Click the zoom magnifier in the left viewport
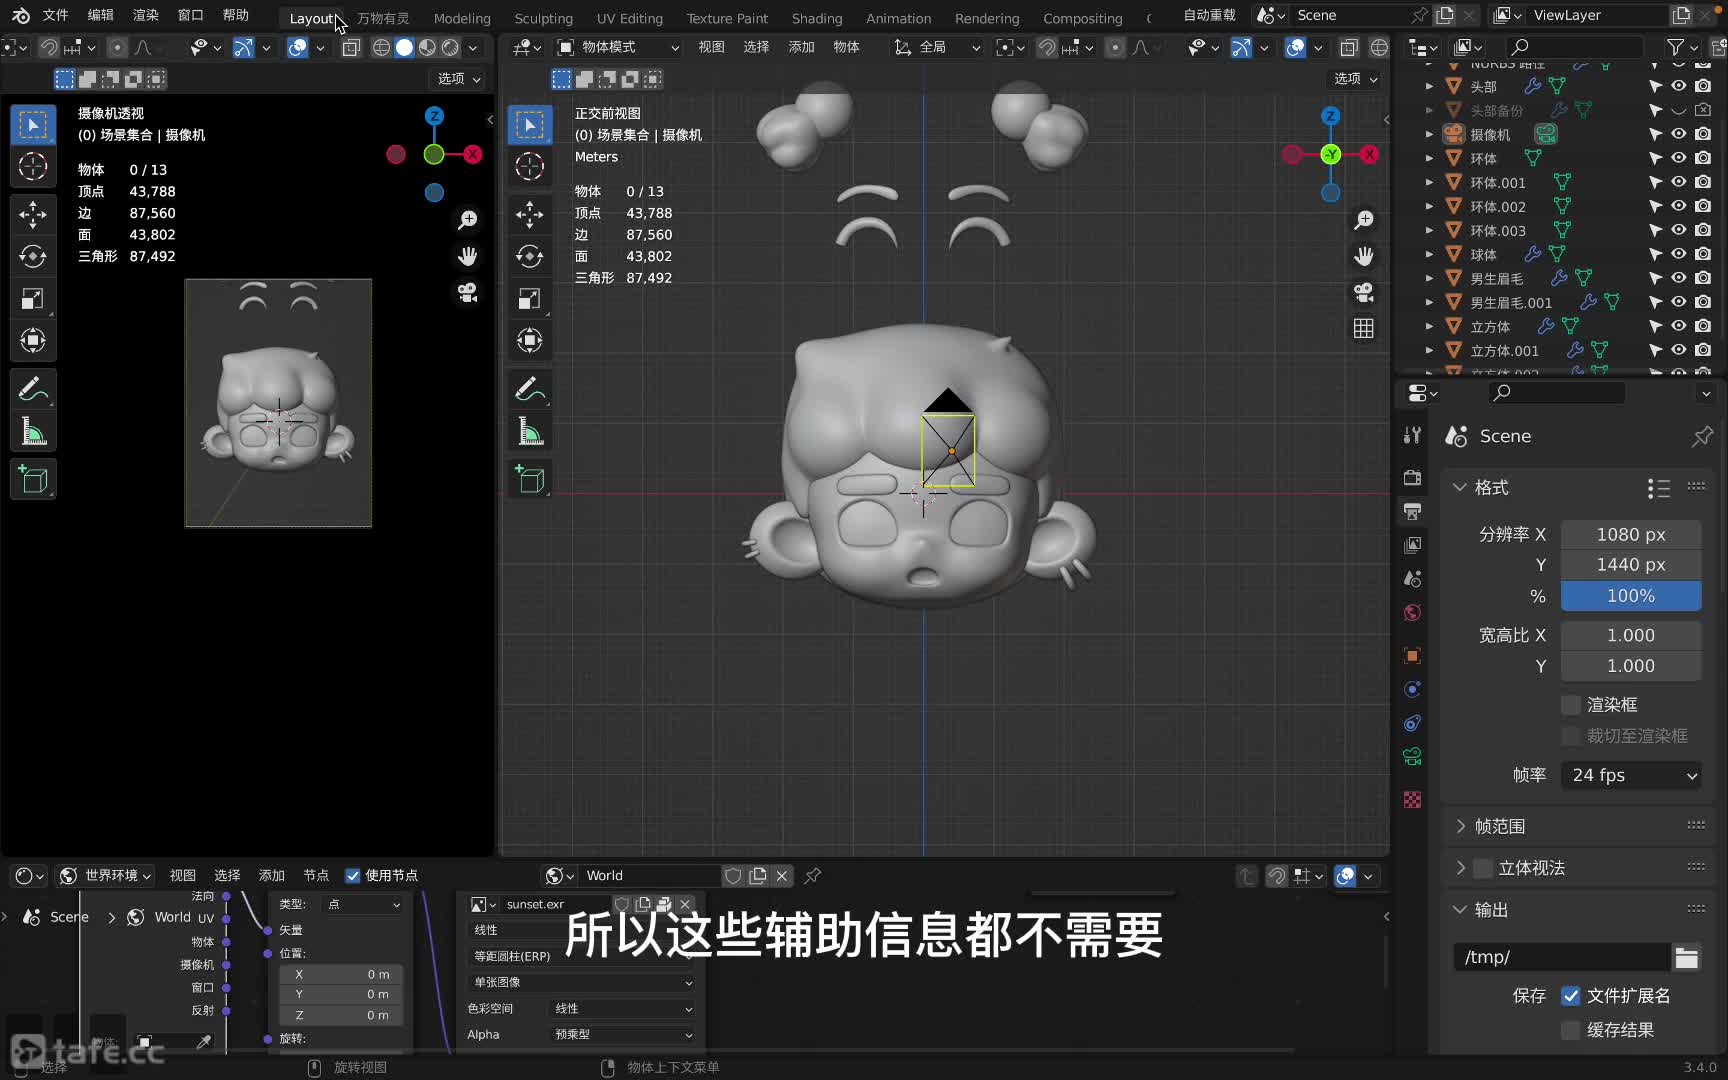The width and height of the screenshot is (1728, 1080). point(467,220)
